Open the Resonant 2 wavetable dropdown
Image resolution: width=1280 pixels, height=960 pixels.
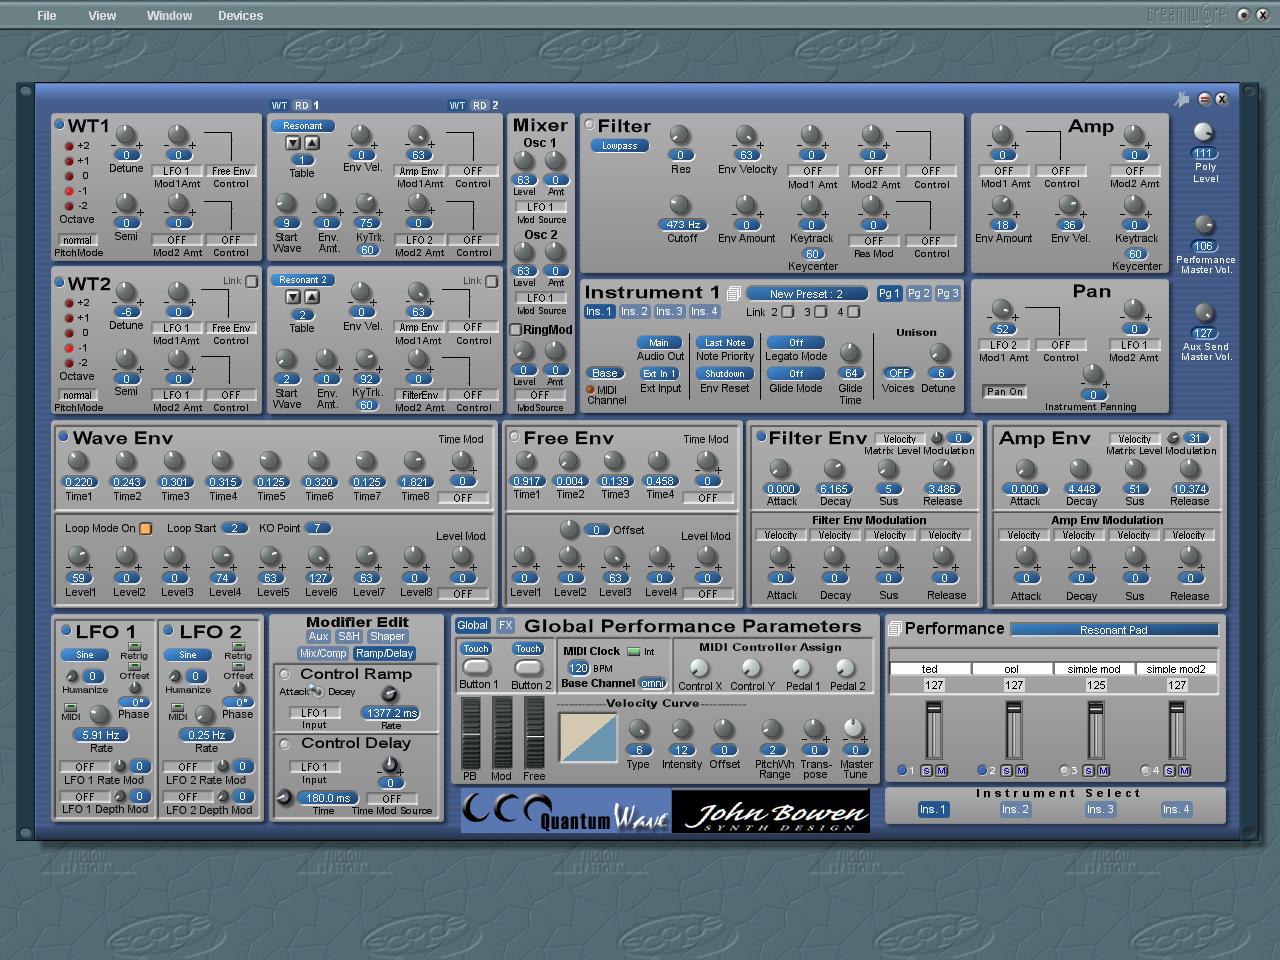pos(303,280)
